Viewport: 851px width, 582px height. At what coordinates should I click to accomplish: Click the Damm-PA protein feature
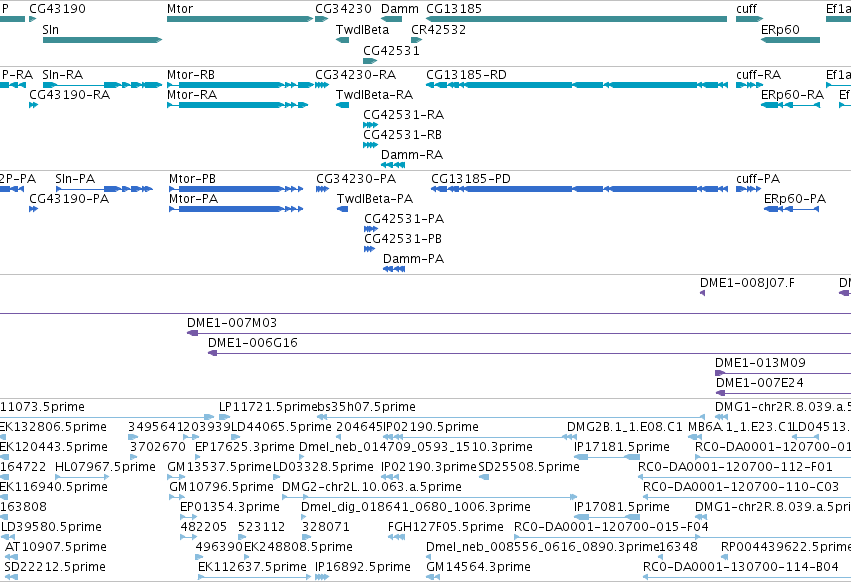(x=394, y=269)
